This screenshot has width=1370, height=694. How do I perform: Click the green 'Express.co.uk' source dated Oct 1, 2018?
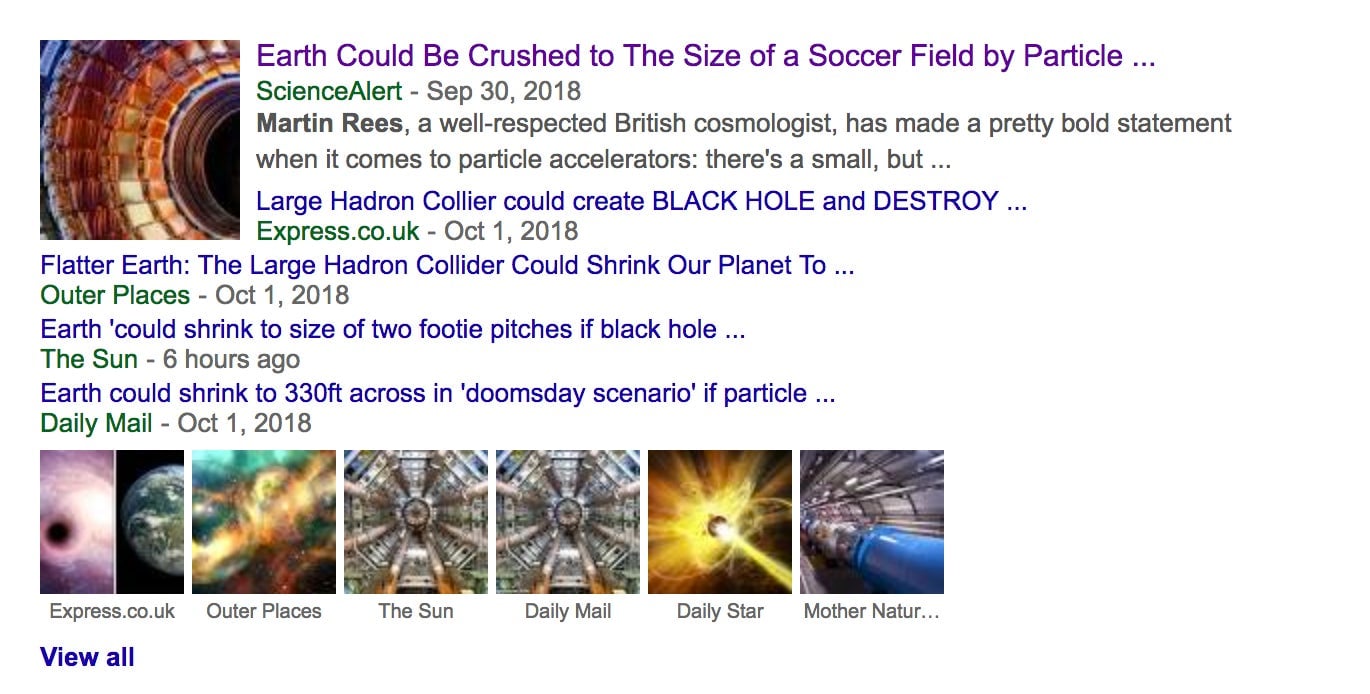coord(338,231)
